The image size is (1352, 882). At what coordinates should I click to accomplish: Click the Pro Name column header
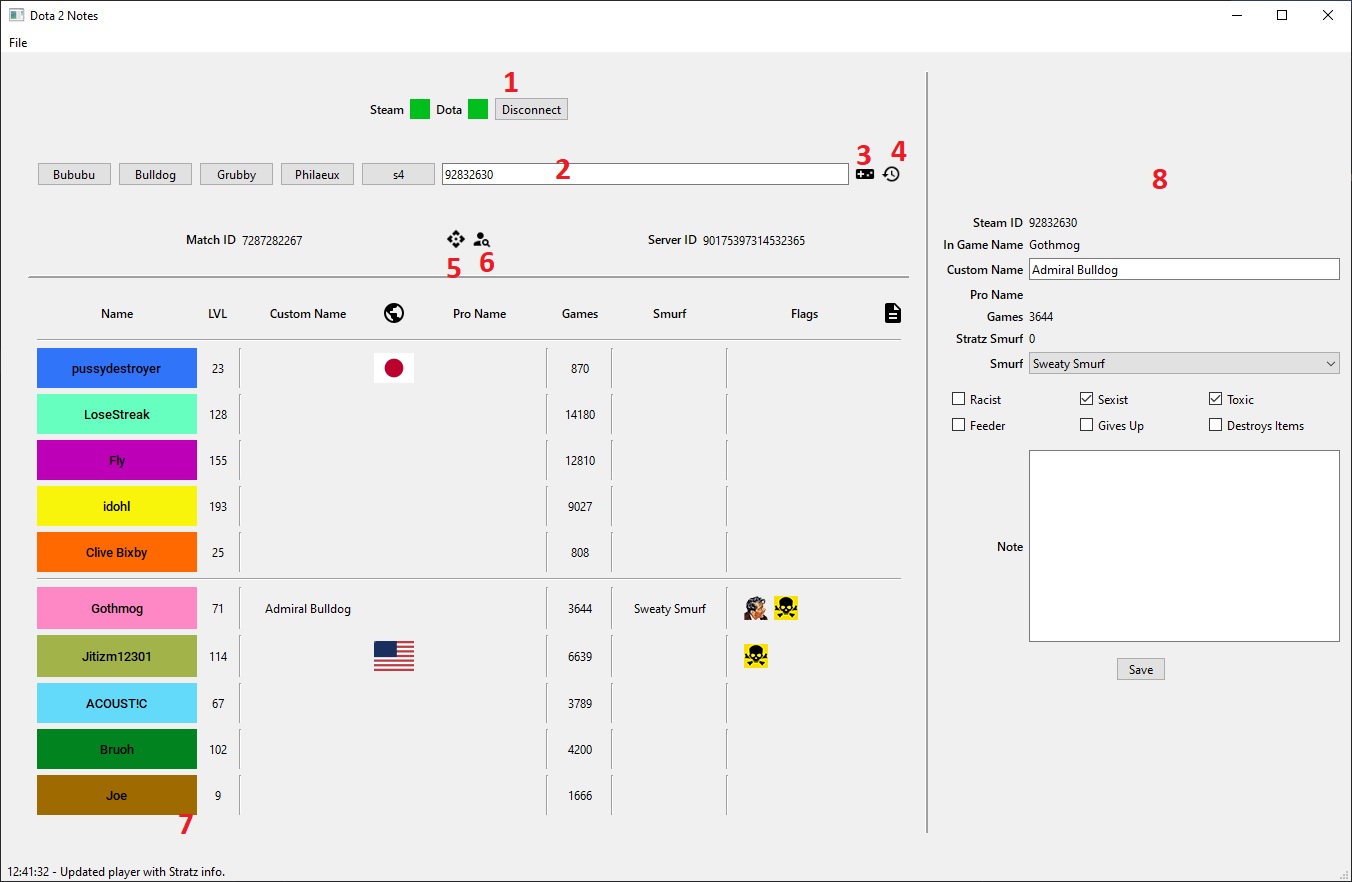pos(479,313)
